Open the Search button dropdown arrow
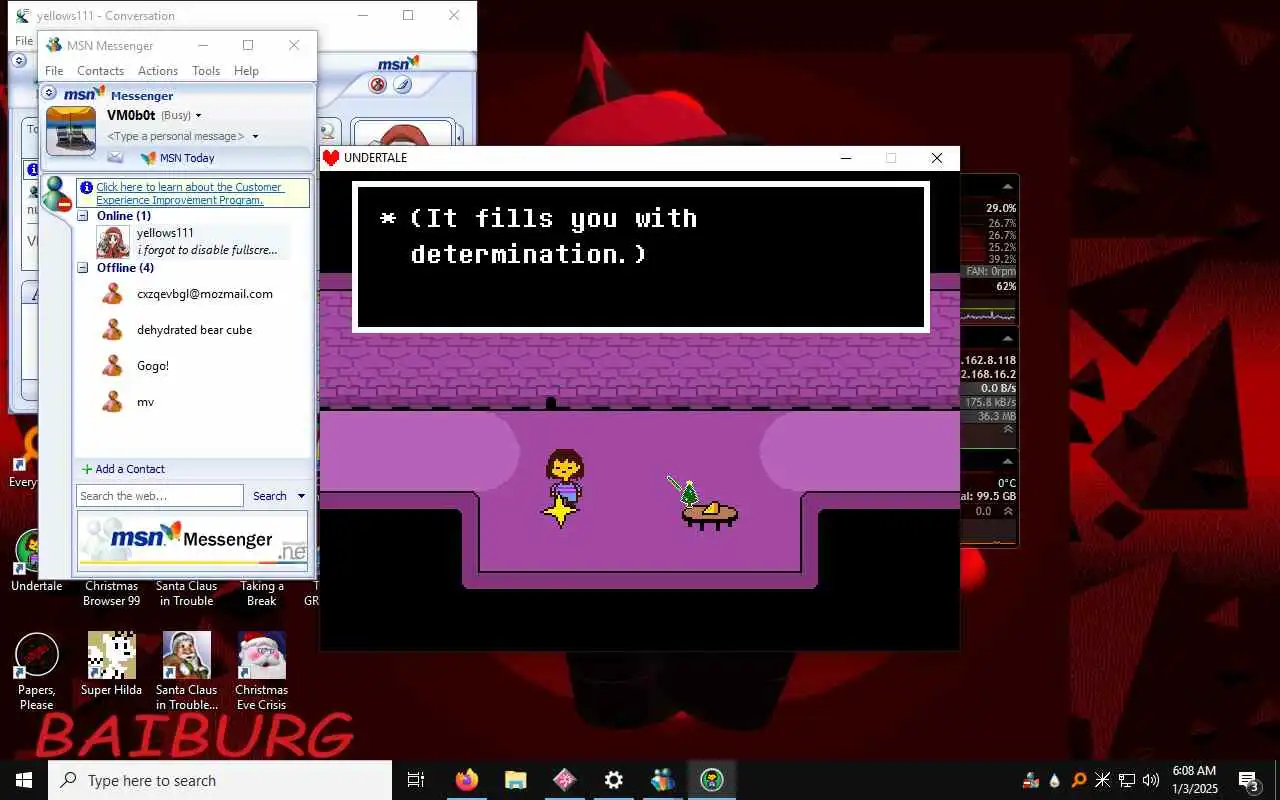Image resolution: width=1280 pixels, height=800 pixels. coord(301,496)
